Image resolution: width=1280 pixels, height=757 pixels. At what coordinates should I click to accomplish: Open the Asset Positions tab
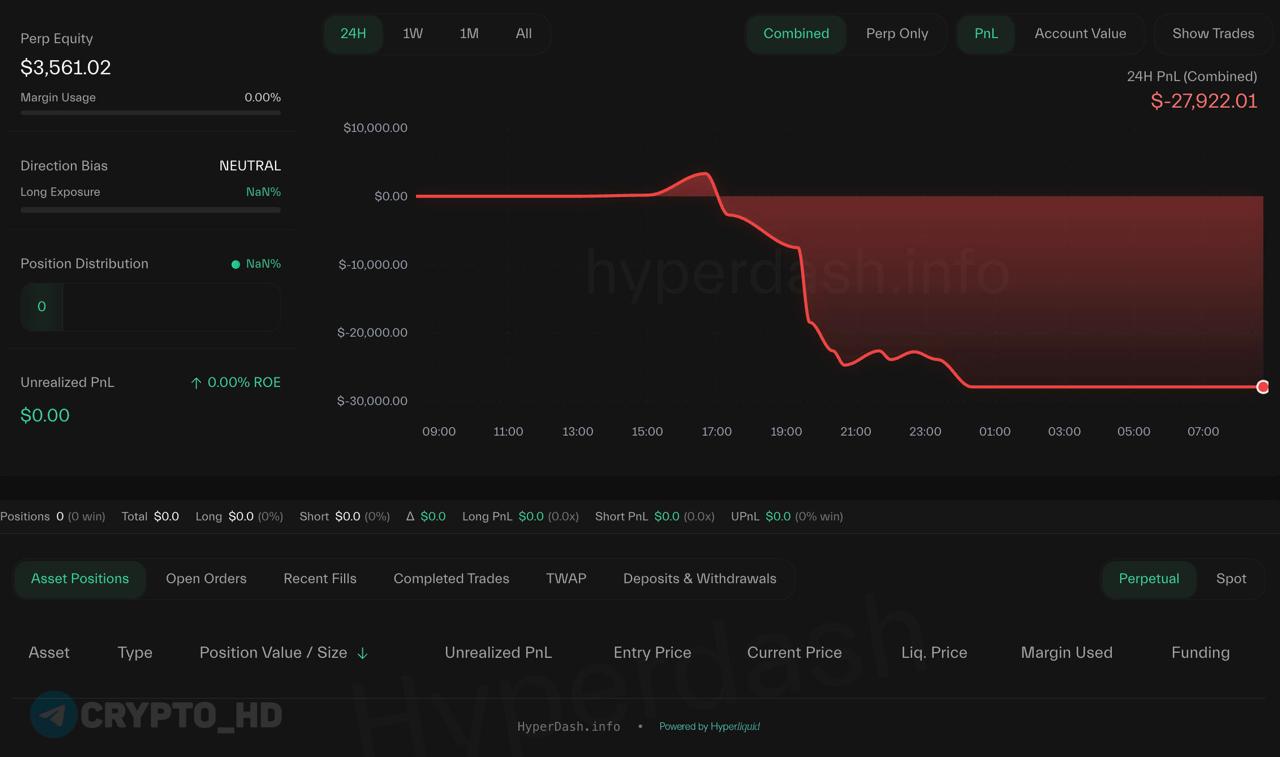80,579
